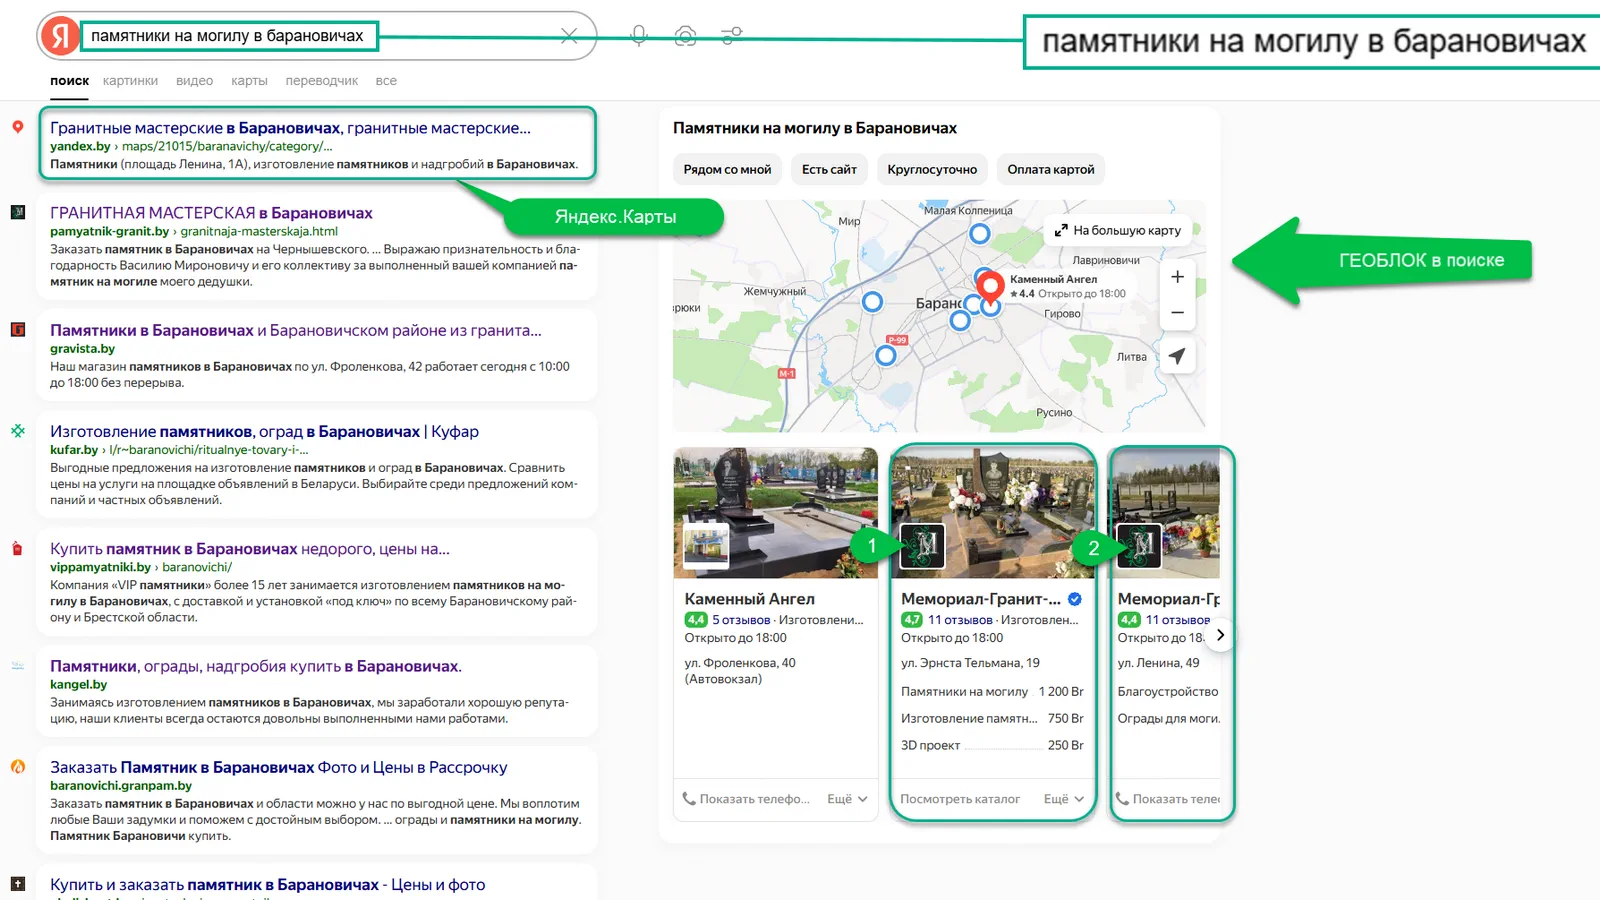
Task: Enable the "Круглосуточно" filter chip
Action: 932,170
